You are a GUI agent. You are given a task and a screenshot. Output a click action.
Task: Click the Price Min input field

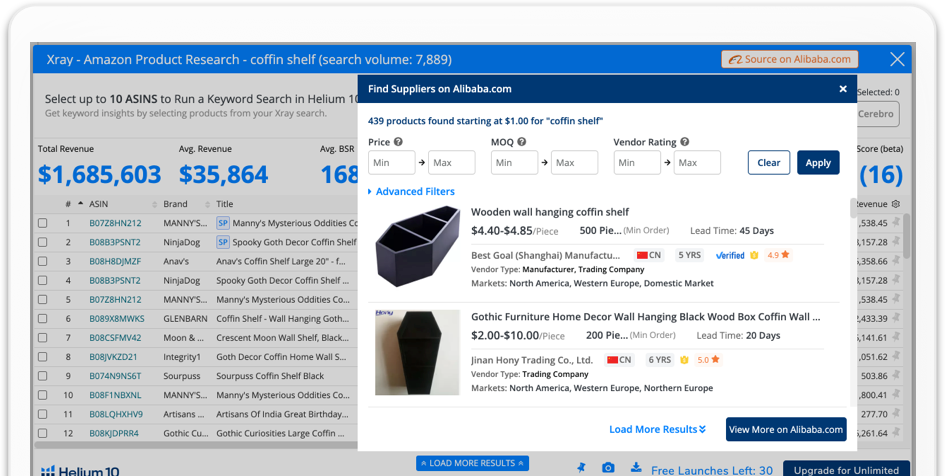(x=391, y=163)
